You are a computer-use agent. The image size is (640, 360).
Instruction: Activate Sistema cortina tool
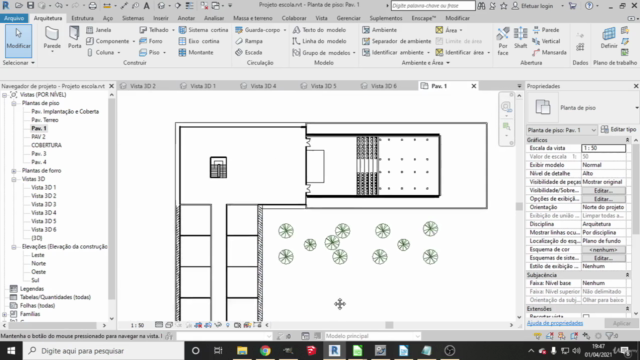[x=203, y=30]
